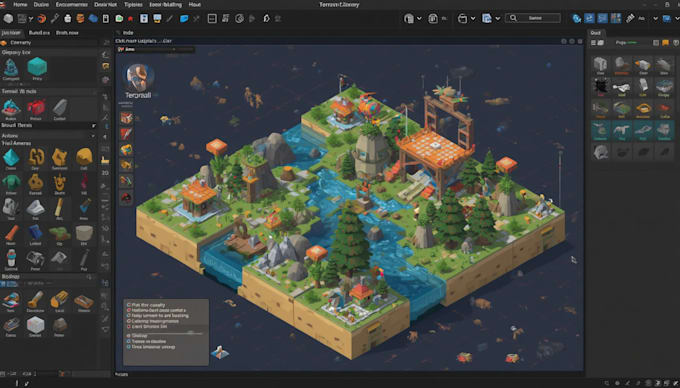Select the white cube asset in bottom-left section
This screenshot has width=680, height=388.
coord(35,324)
